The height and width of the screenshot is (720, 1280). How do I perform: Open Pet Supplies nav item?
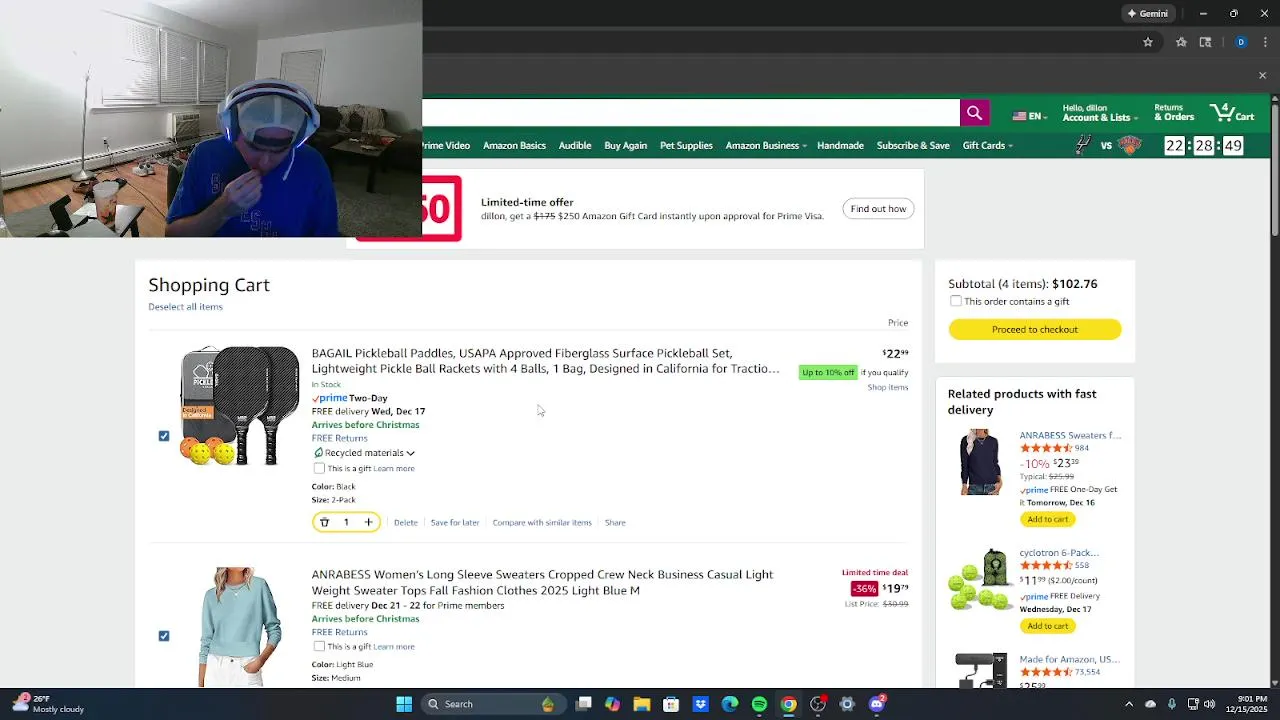pos(686,146)
